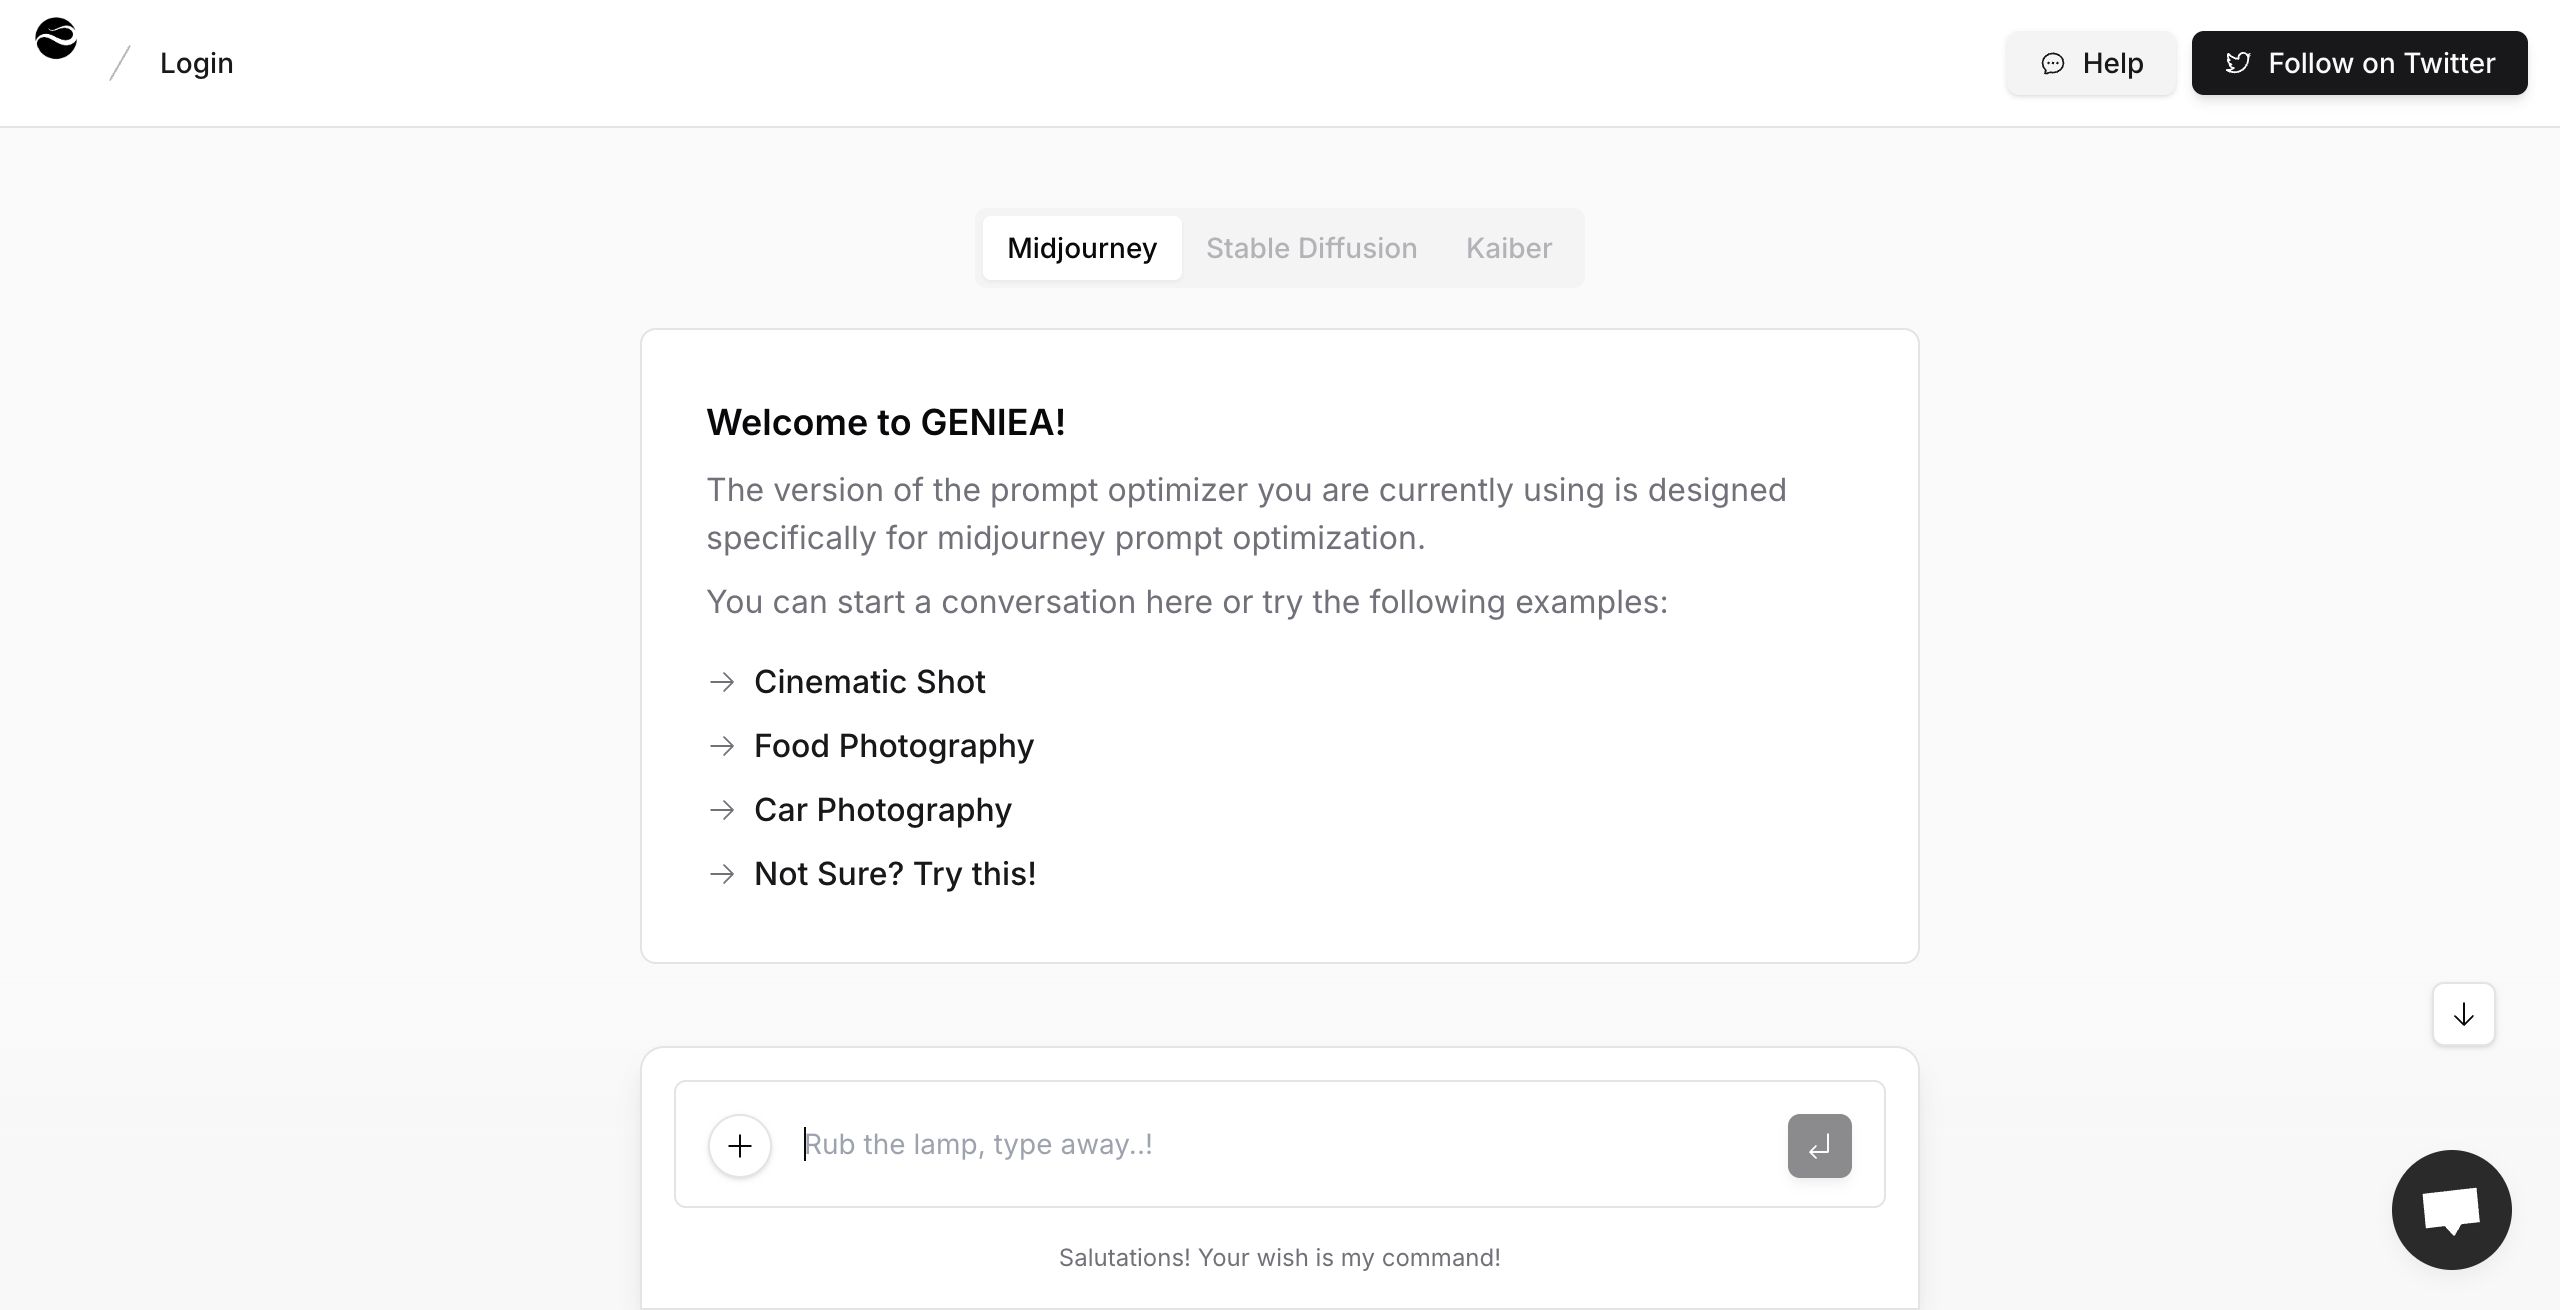The height and width of the screenshot is (1310, 2560).
Task: Try the Cinematic Shot example
Action: [869, 682]
